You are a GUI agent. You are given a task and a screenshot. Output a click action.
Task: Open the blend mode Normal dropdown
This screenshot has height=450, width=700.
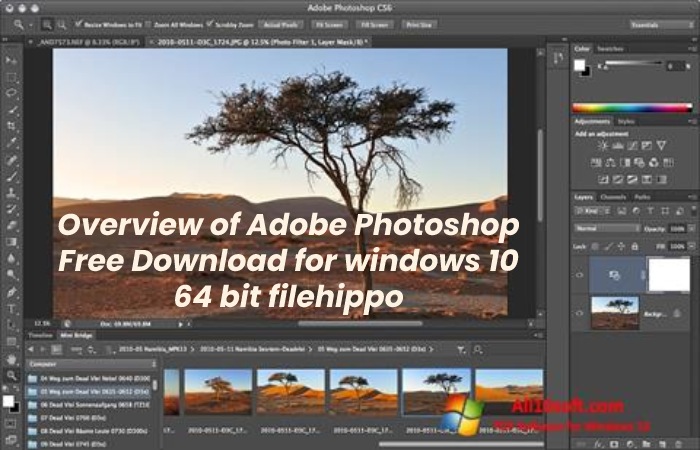[x=607, y=228]
